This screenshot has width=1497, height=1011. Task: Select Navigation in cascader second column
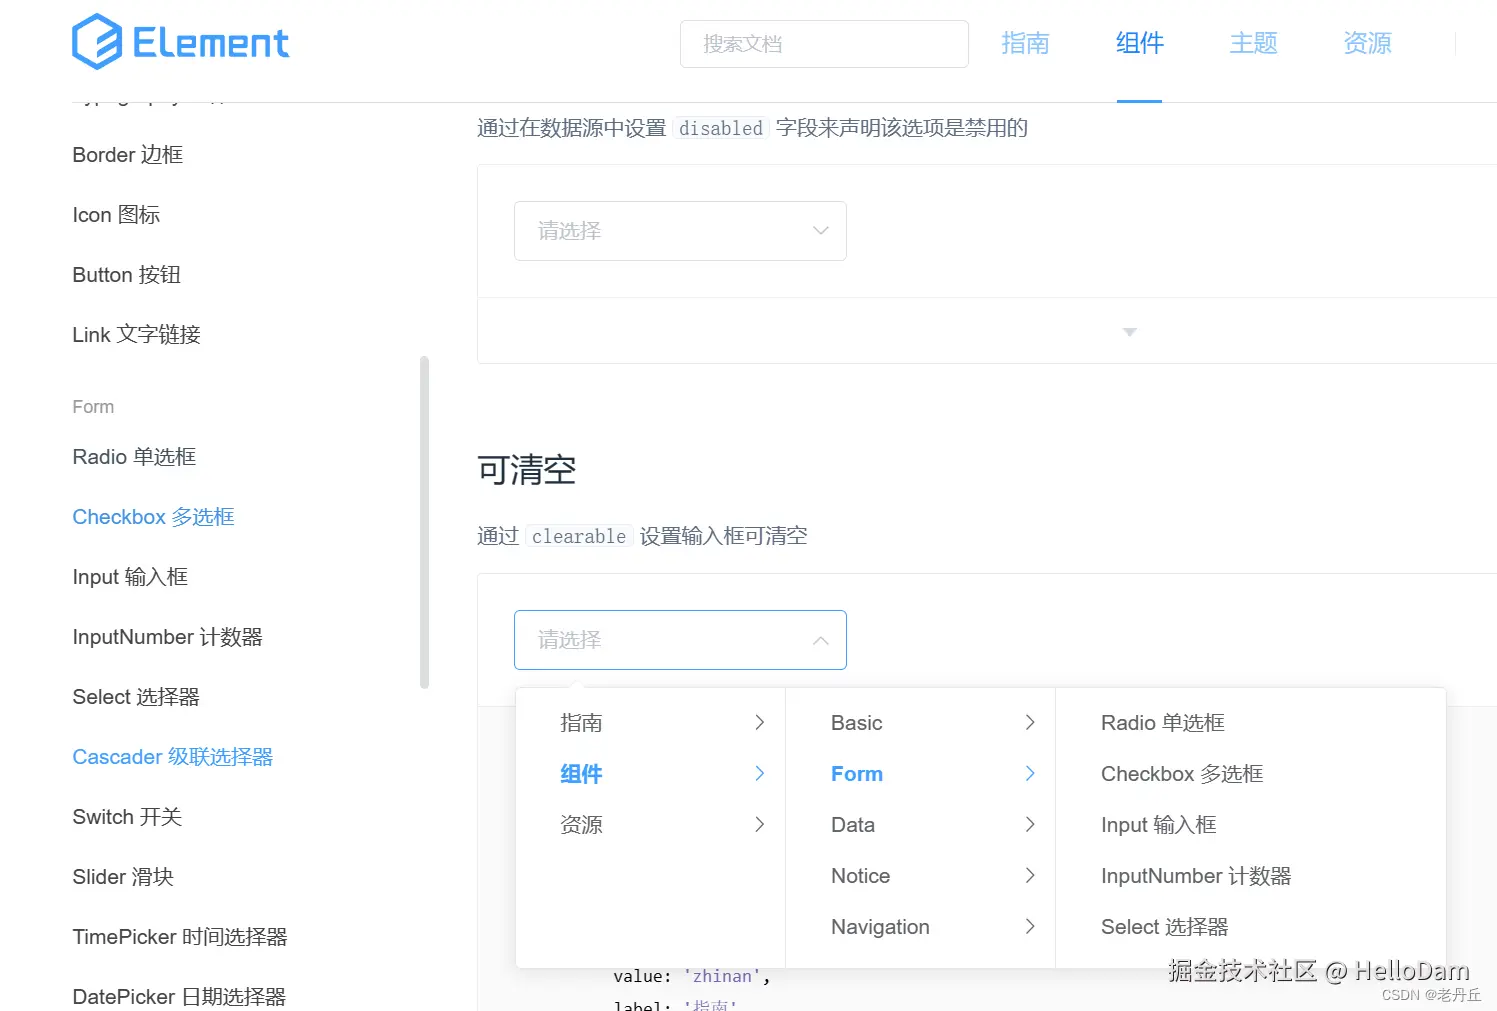coord(881,927)
